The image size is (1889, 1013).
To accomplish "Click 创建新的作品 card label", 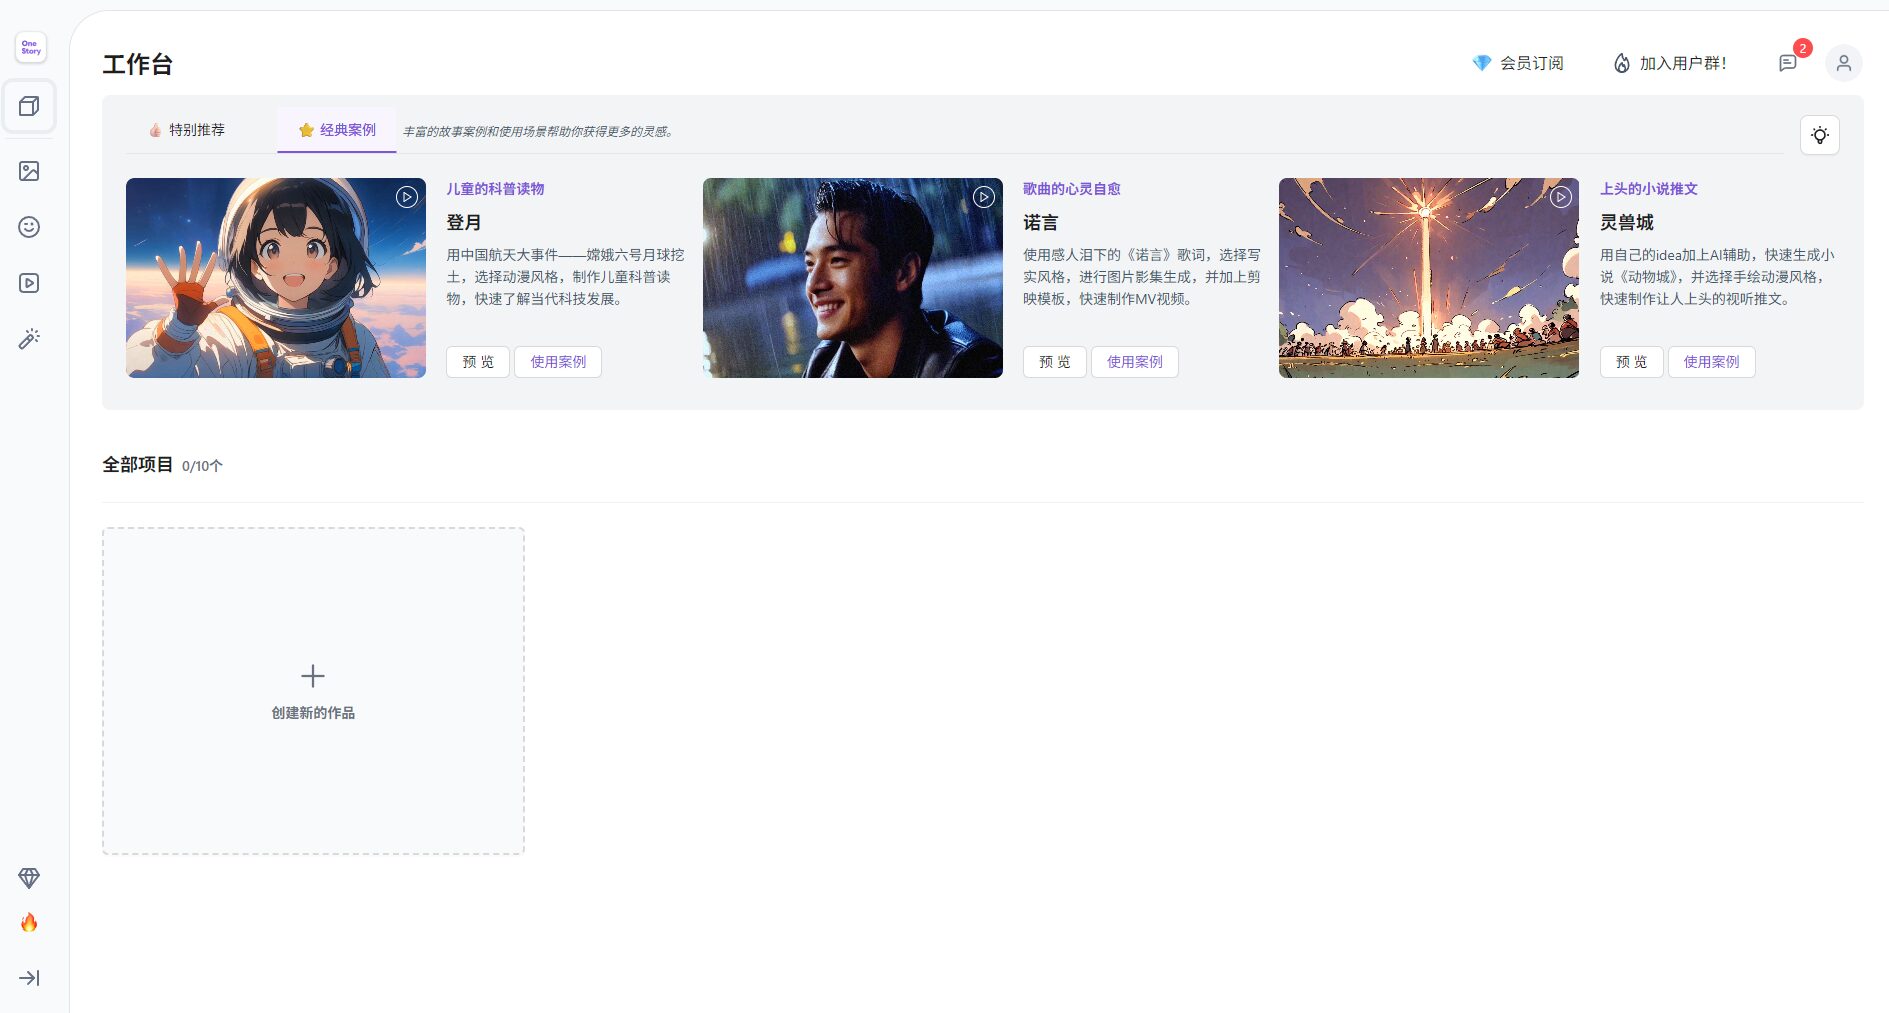I will coord(313,713).
